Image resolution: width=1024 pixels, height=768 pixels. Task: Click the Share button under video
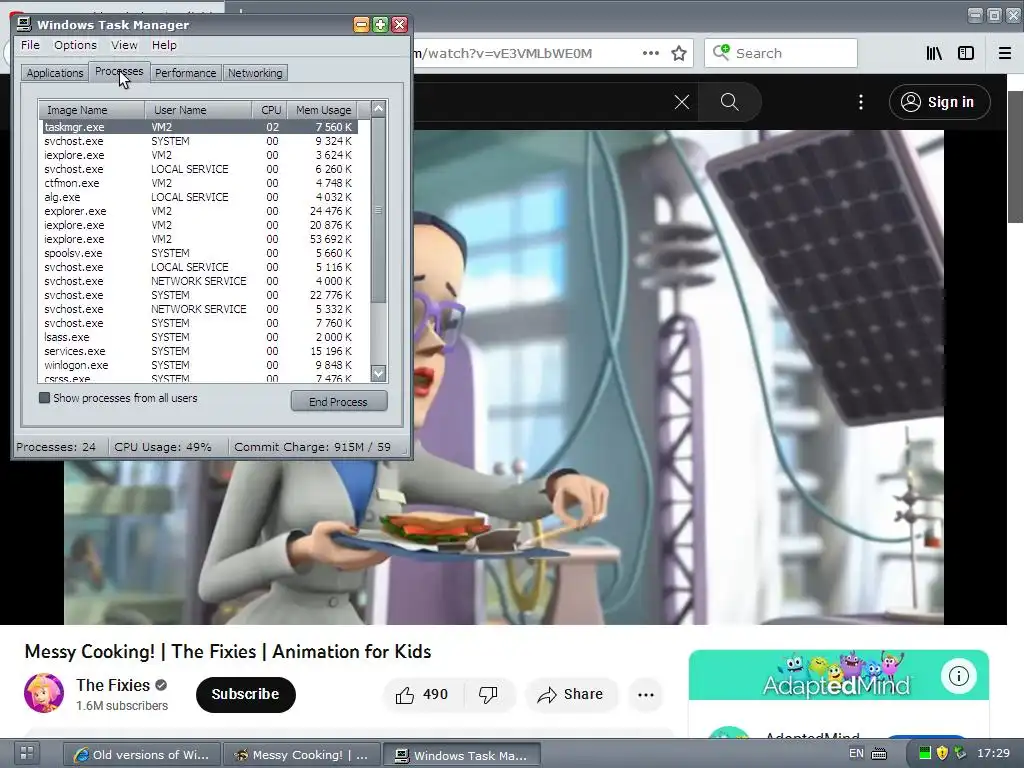(570, 695)
